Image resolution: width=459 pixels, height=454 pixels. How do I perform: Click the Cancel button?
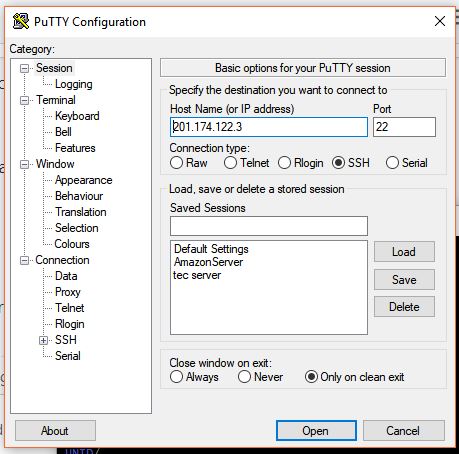403,431
